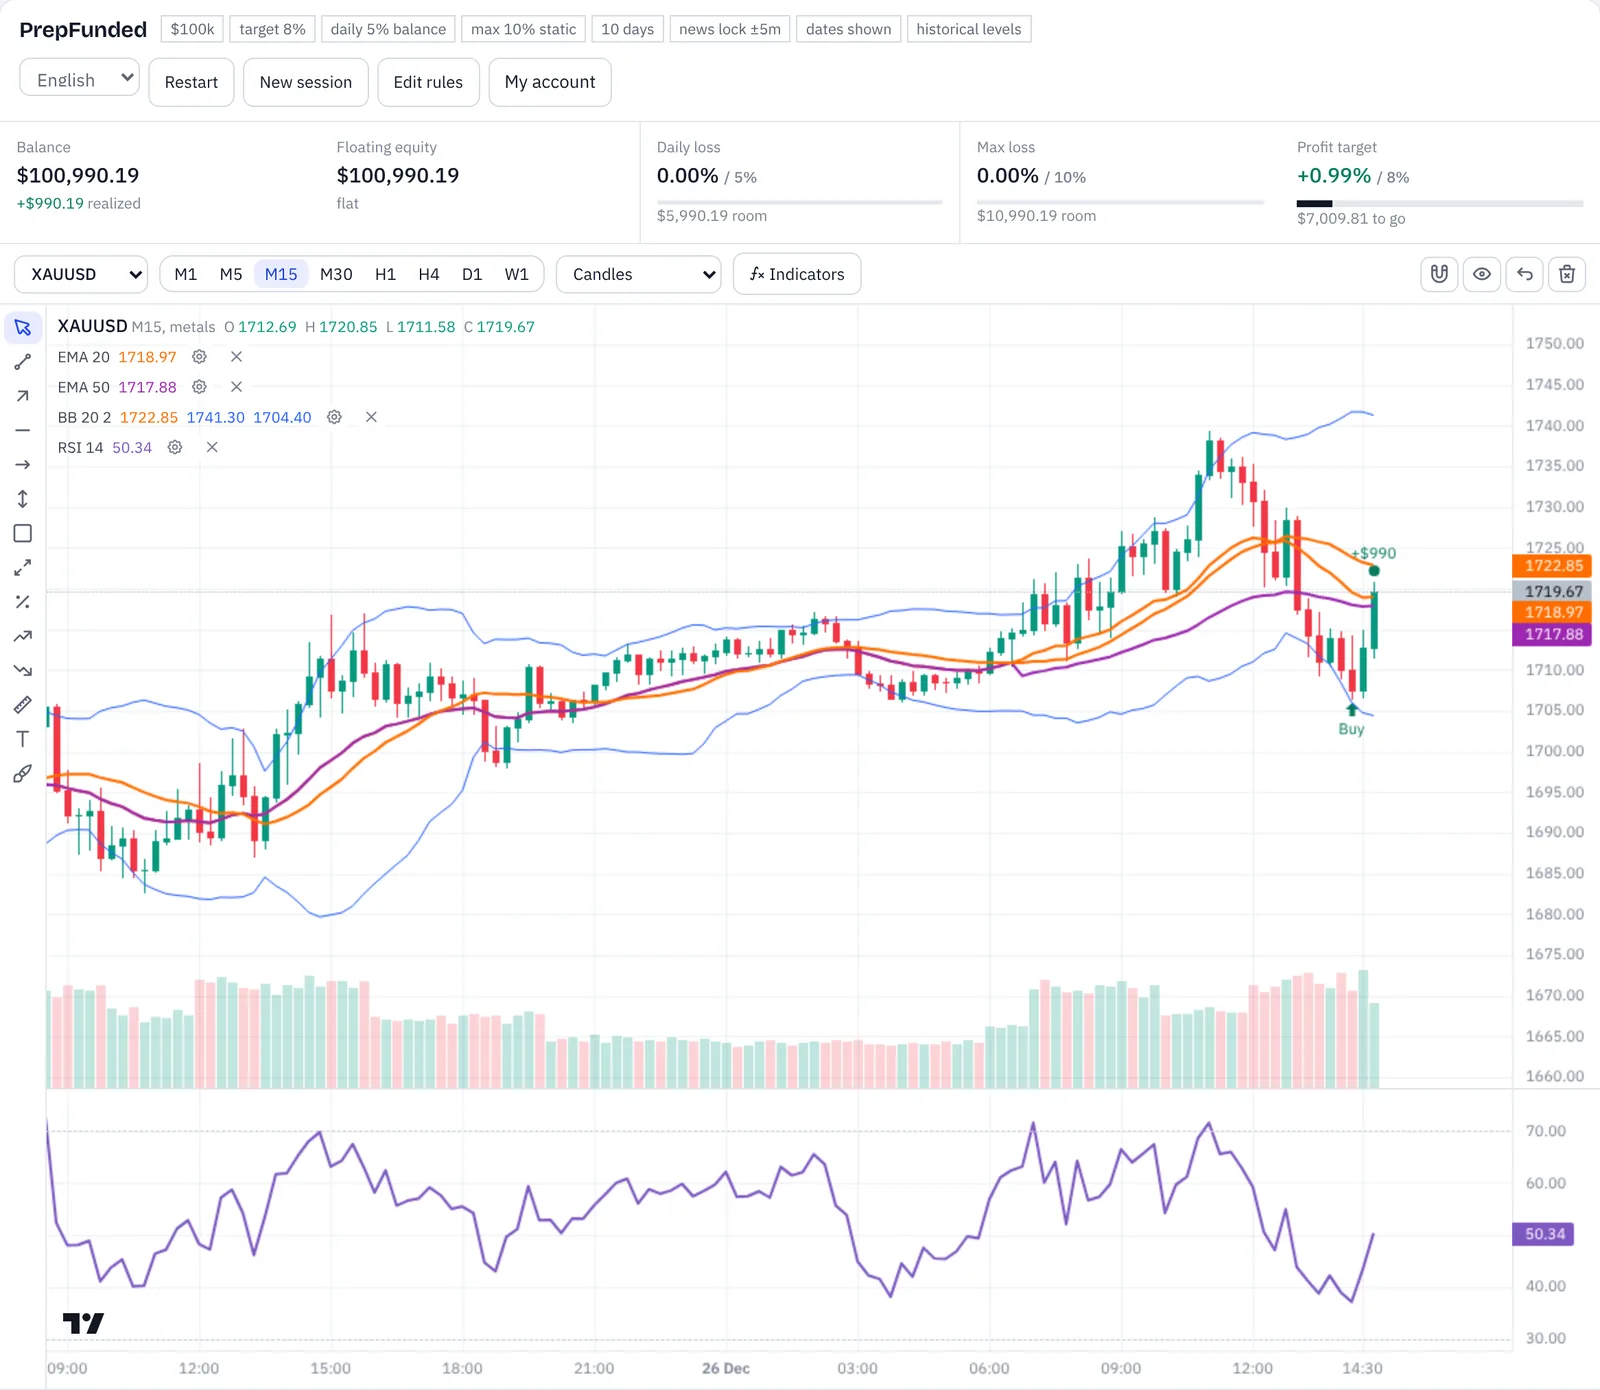Select the diagonal expand measure tool
Viewport: 1600px width, 1390px height.
coord(23,568)
